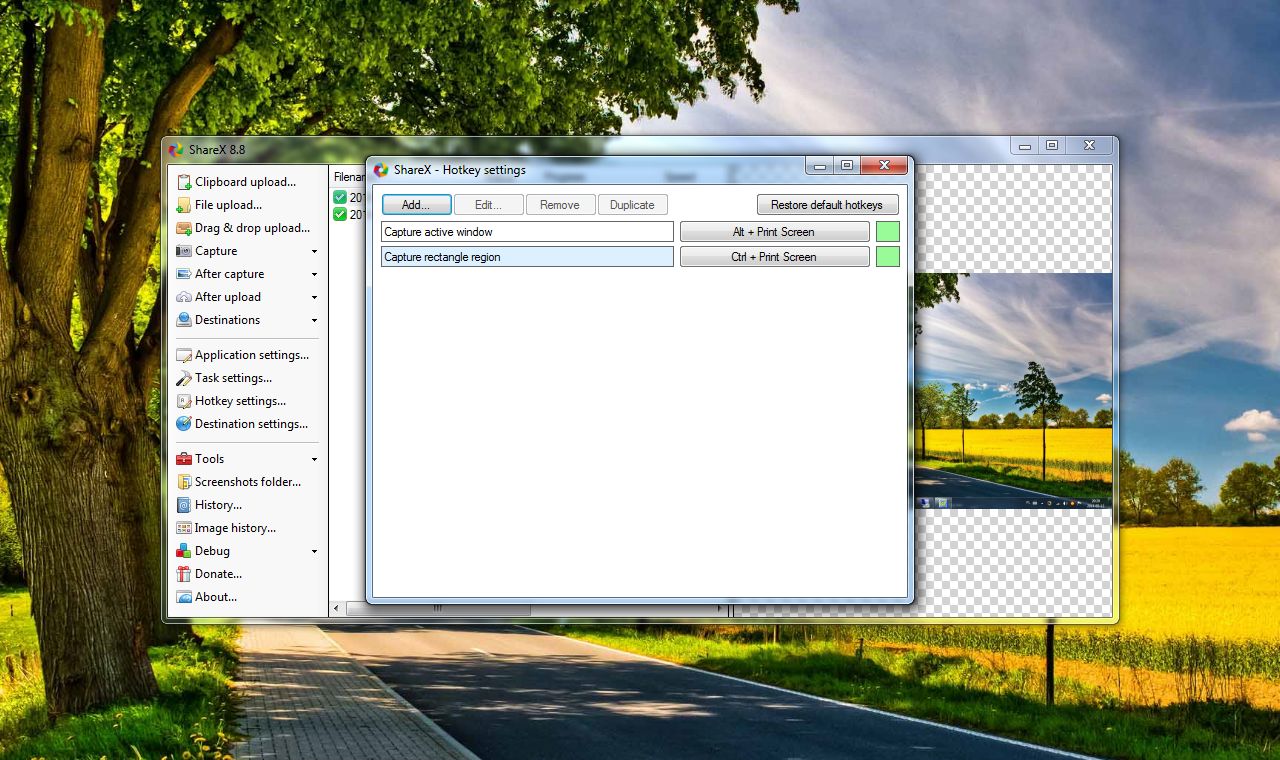Click the ShareX logo in the main title bar
This screenshot has width=1280, height=760.
[176, 150]
